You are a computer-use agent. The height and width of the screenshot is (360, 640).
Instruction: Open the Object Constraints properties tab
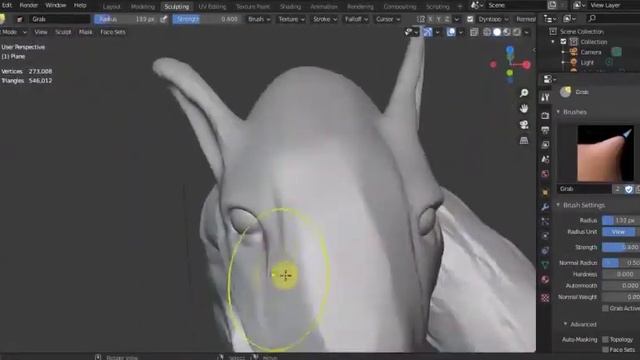(545, 251)
